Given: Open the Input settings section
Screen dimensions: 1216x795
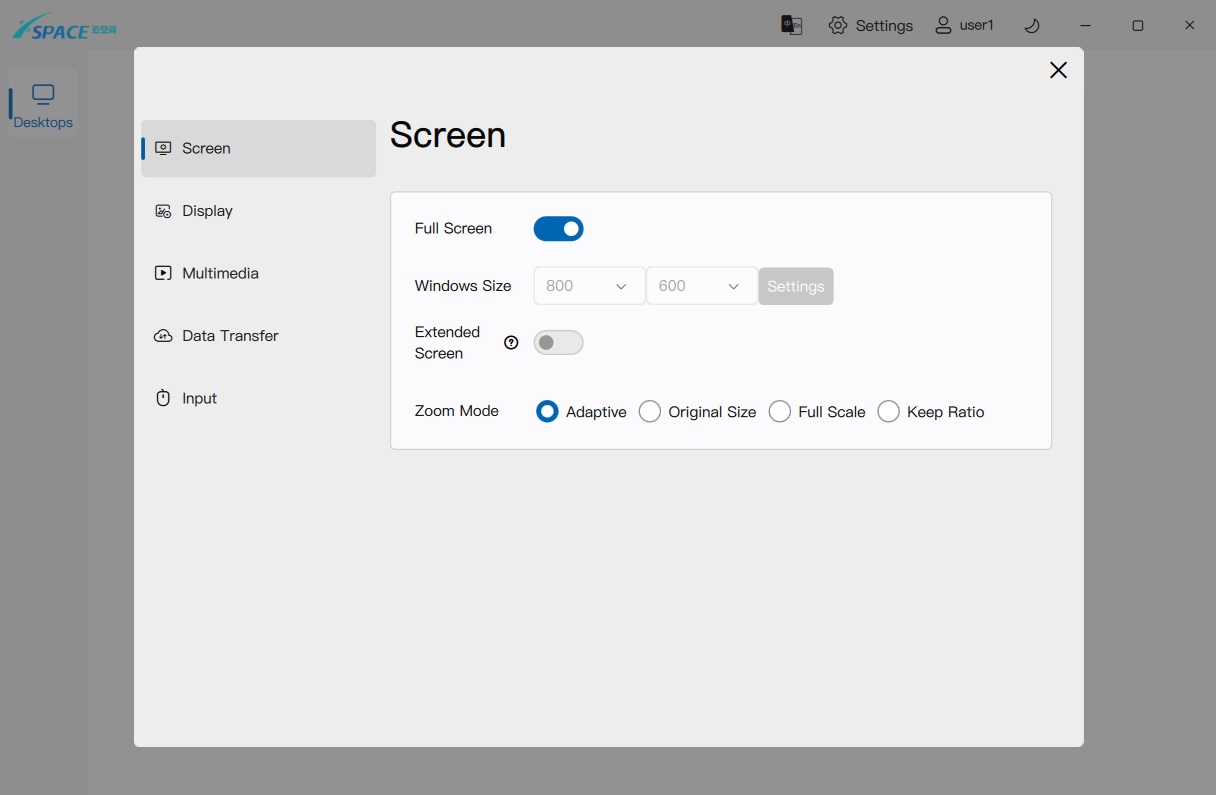Looking at the screenshot, I should (x=199, y=398).
